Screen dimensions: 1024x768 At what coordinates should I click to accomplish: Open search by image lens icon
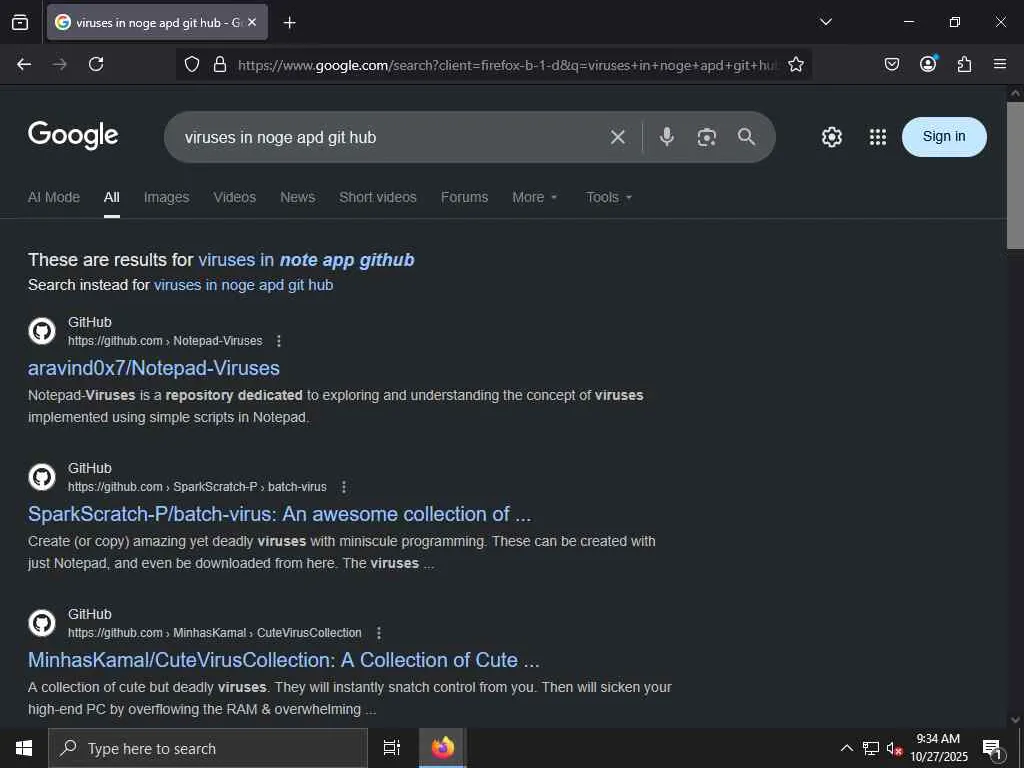point(707,137)
